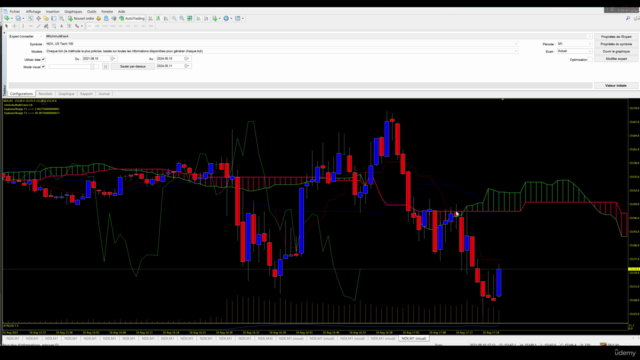Click the Periods clock icon
The width and height of the screenshot is (640, 360).
pos(226,18)
